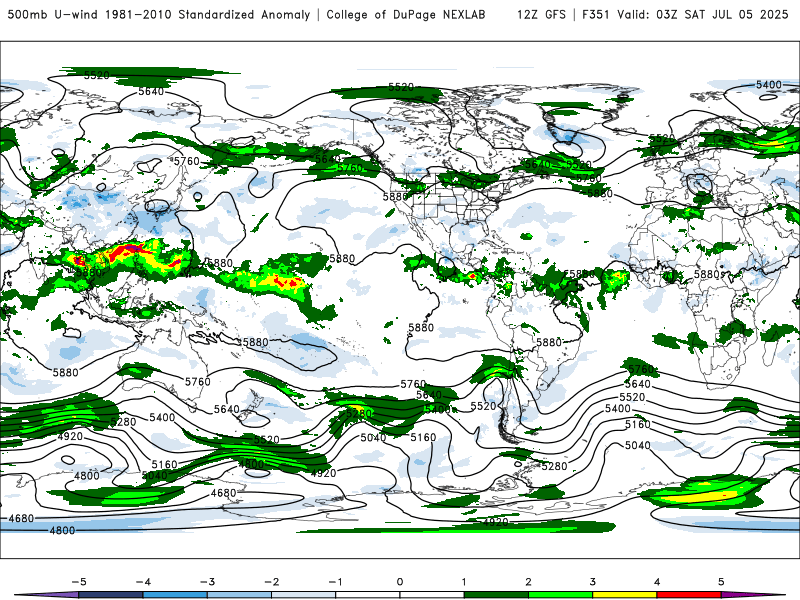800x600 pixels.
Task: Click the "-1" colorbar tick label
Action: (336, 582)
